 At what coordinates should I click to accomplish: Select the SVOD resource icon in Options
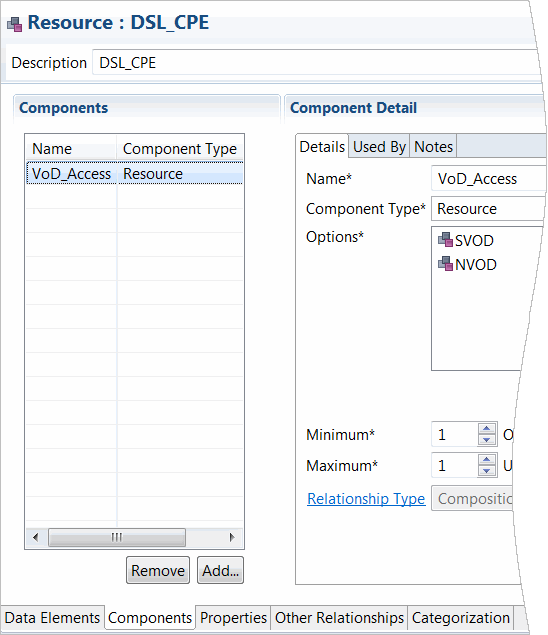click(445, 239)
